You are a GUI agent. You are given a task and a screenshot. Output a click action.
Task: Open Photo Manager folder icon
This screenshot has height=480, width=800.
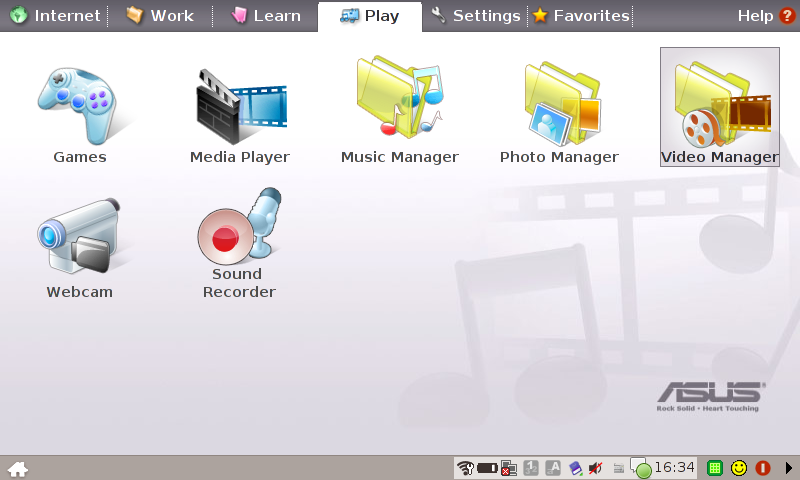[560, 112]
